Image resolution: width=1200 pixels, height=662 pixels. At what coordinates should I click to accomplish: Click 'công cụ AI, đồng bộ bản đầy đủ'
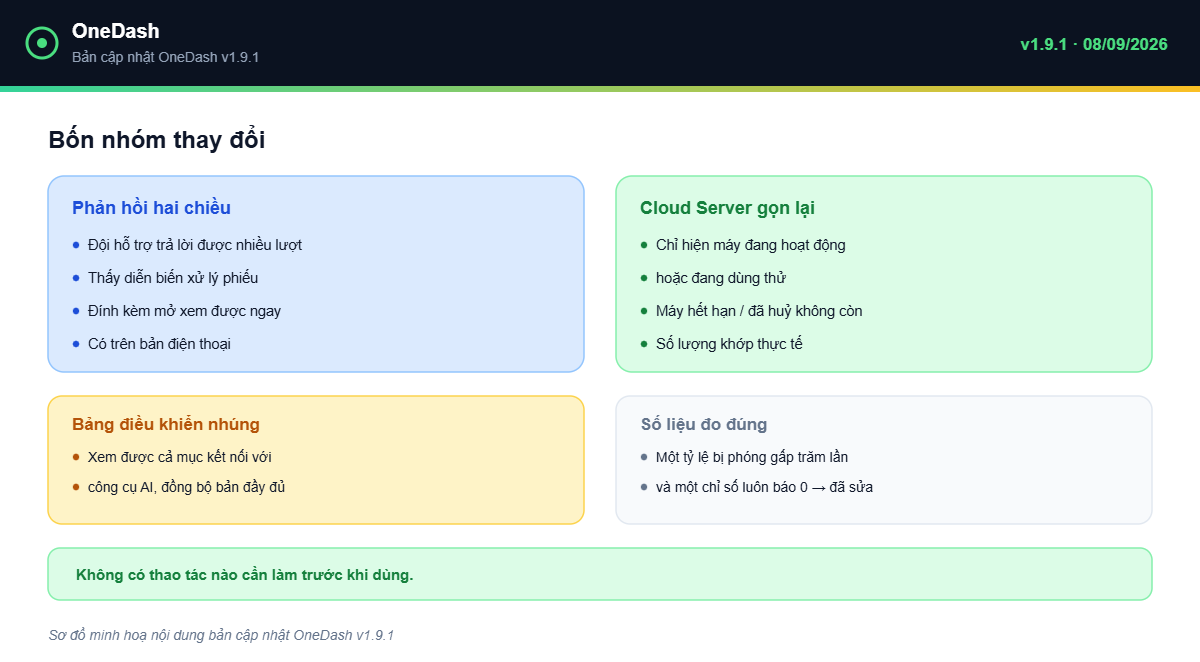point(187,487)
